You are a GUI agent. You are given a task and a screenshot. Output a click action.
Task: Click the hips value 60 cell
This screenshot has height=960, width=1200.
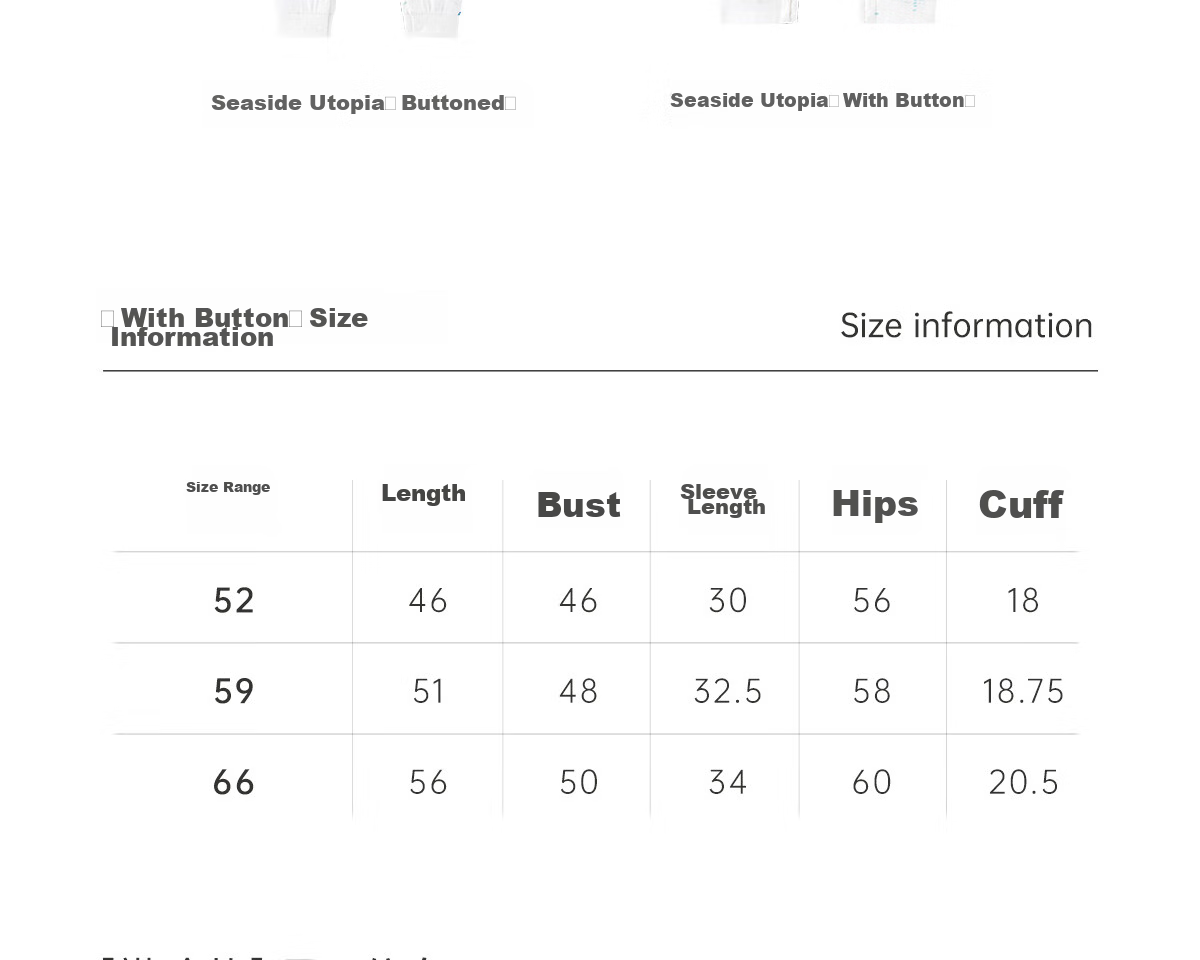[x=872, y=782]
